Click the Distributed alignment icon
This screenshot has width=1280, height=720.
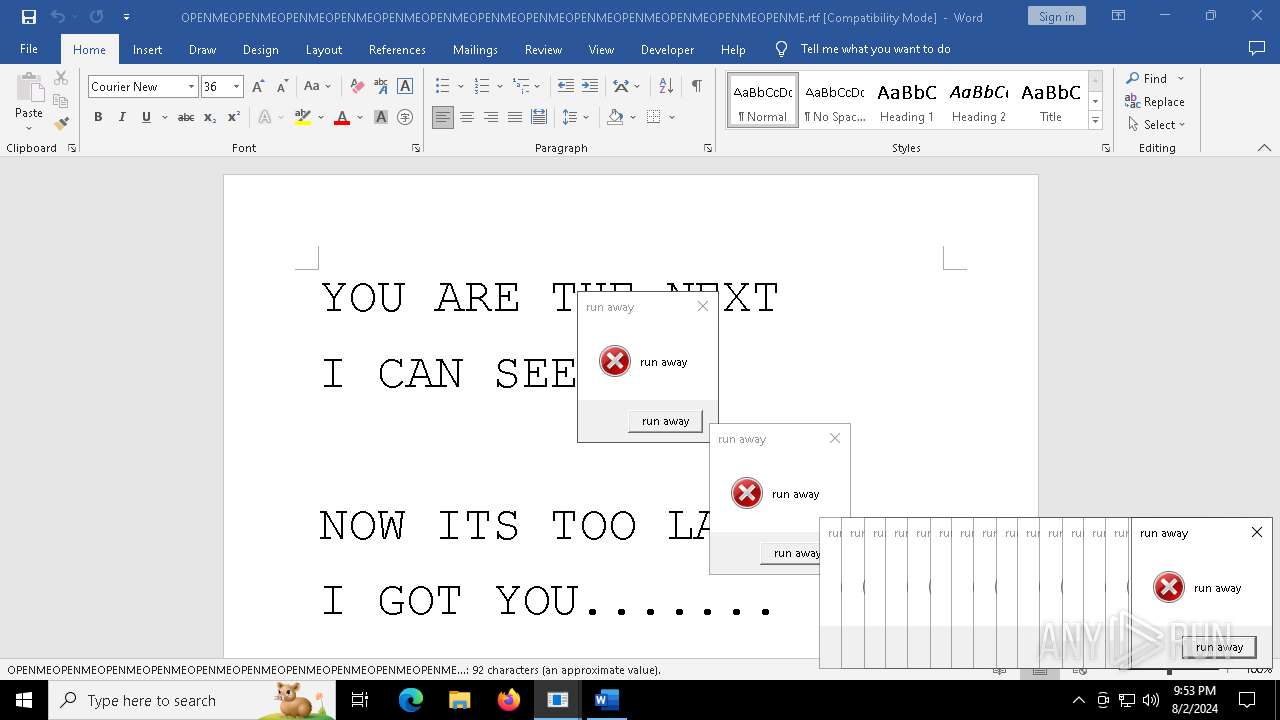[x=539, y=117]
